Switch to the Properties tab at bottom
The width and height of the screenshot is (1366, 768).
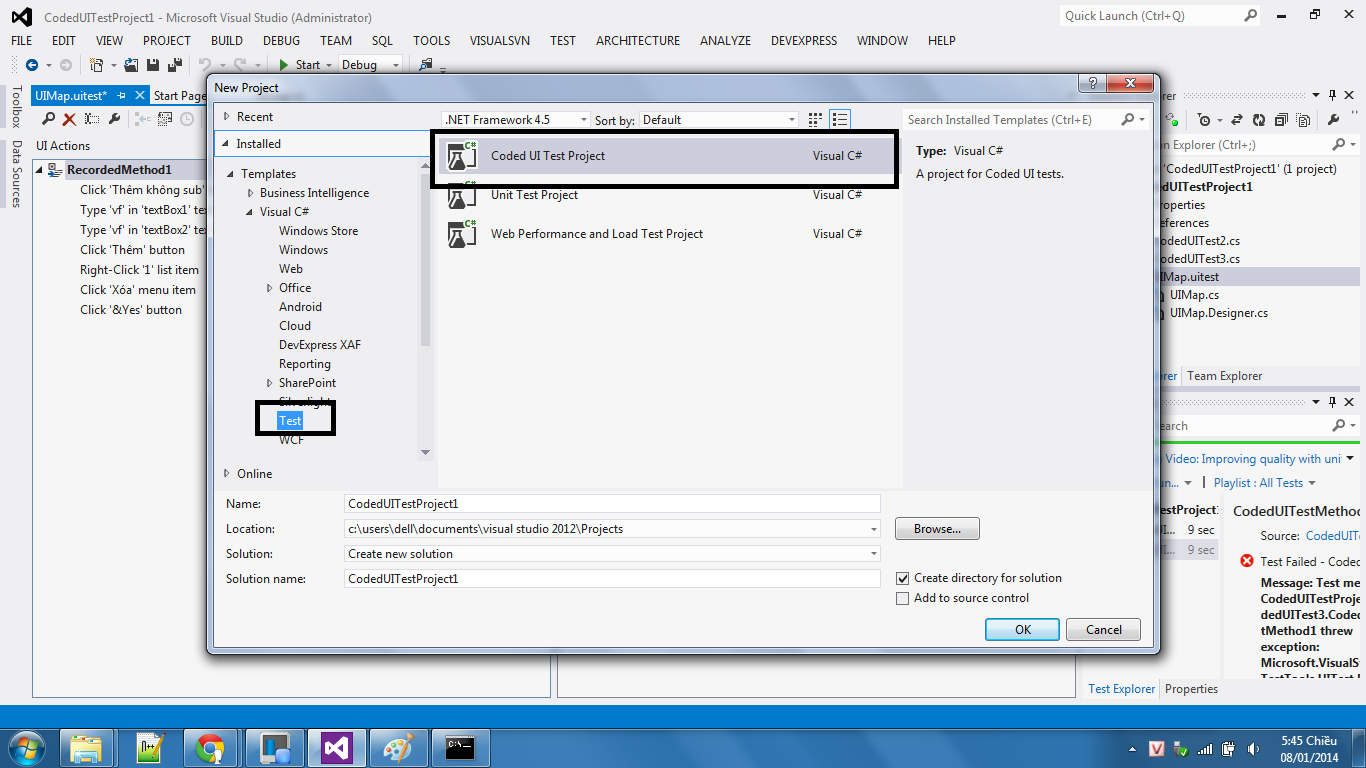pyautogui.click(x=1191, y=688)
